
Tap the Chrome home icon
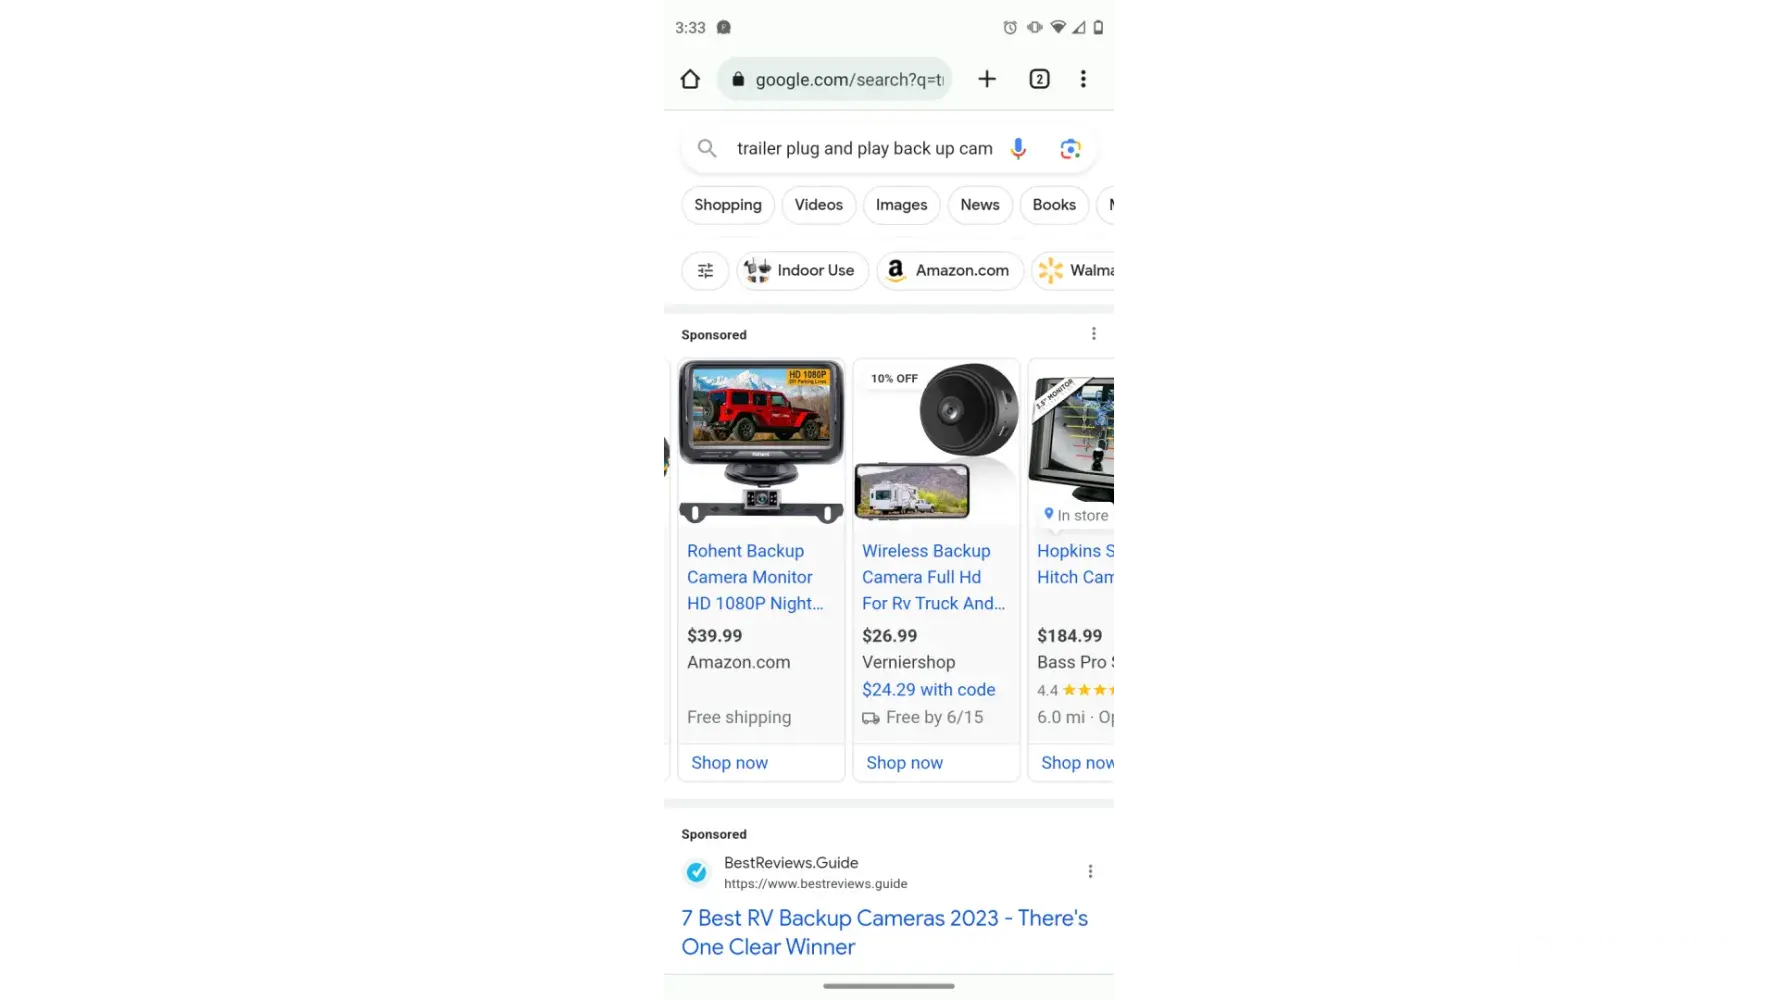coord(690,79)
